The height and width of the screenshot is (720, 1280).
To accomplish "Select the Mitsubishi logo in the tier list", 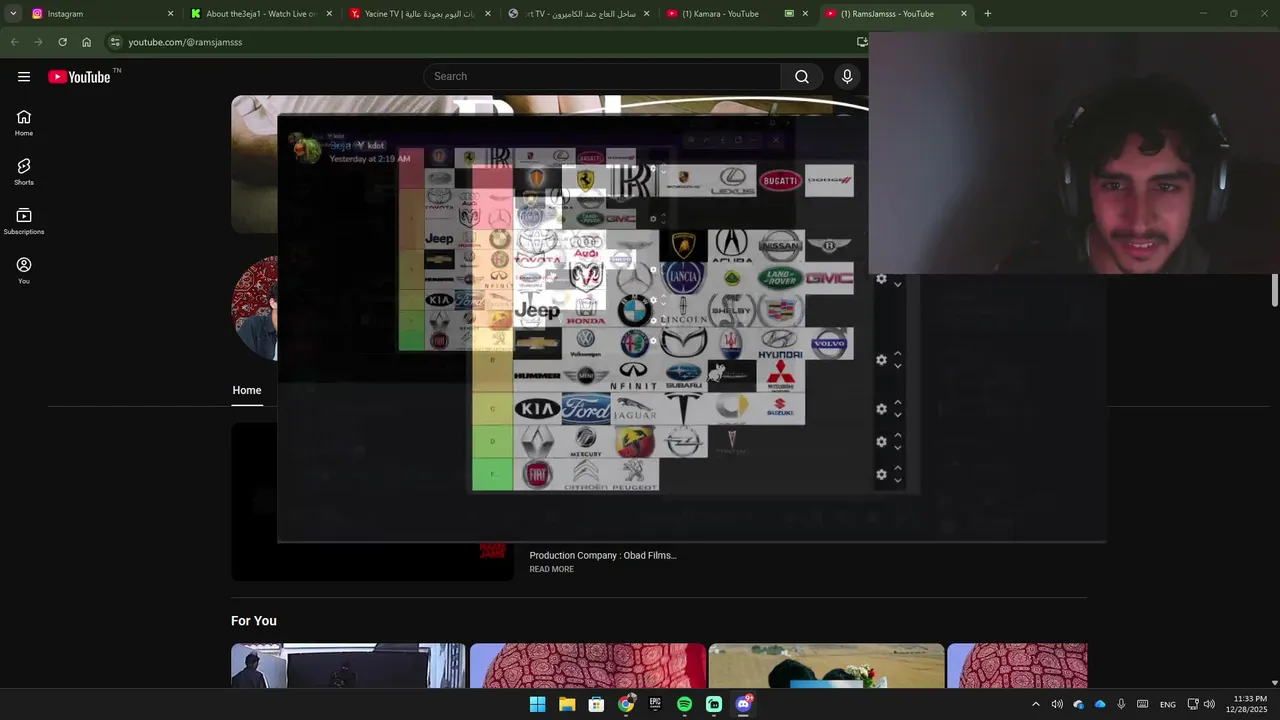I will [780, 376].
